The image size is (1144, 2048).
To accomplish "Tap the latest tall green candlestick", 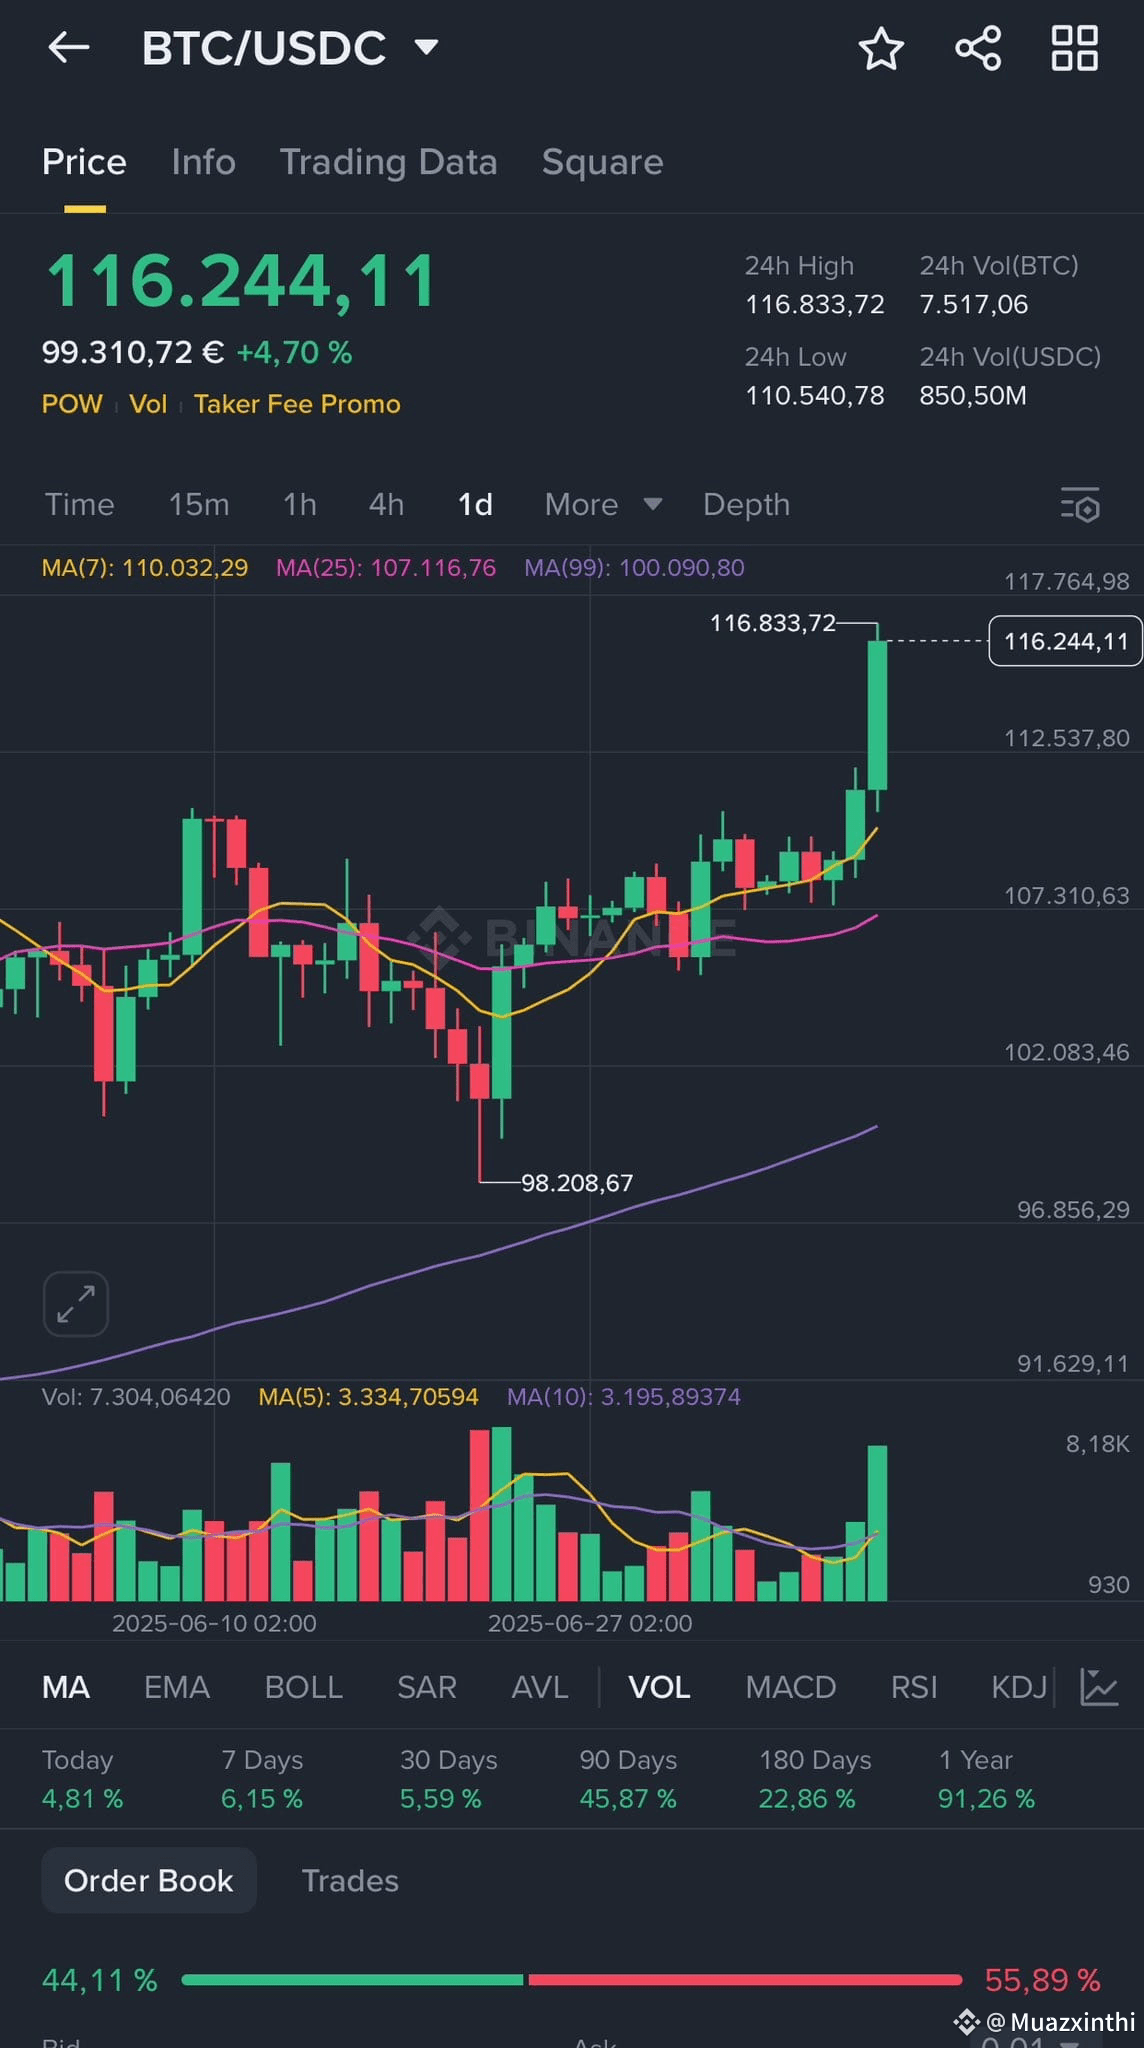I will [877, 715].
